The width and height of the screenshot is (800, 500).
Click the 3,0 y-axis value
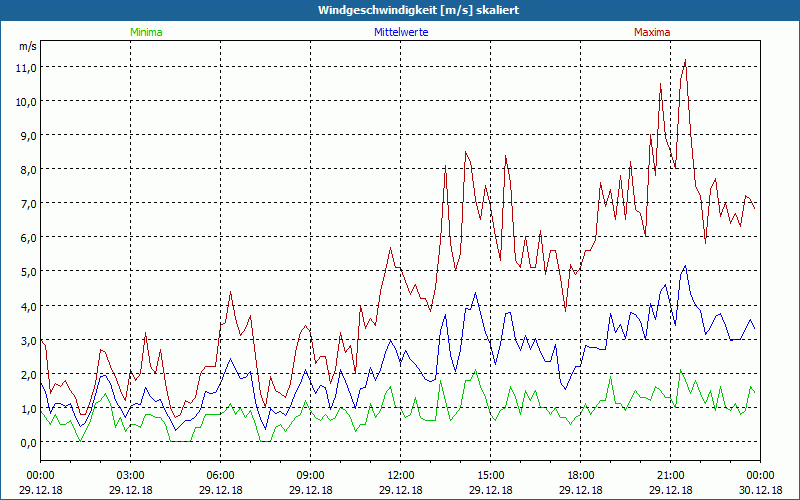point(29,341)
